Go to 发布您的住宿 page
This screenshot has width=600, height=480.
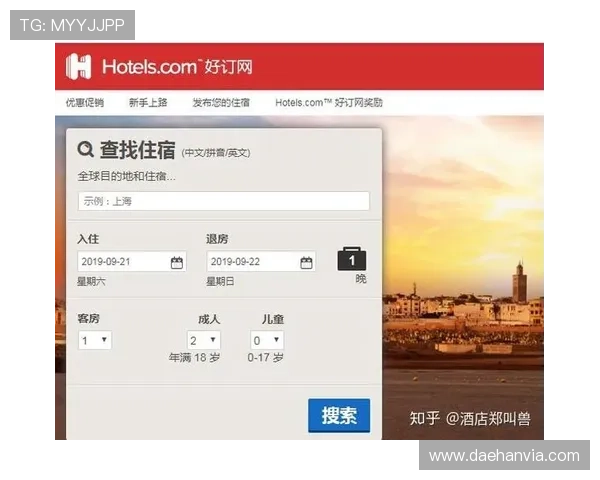221,103
